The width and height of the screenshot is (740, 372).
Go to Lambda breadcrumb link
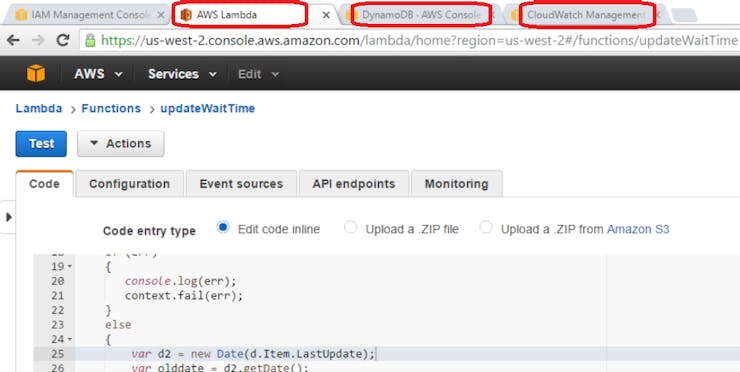(39, 108)
